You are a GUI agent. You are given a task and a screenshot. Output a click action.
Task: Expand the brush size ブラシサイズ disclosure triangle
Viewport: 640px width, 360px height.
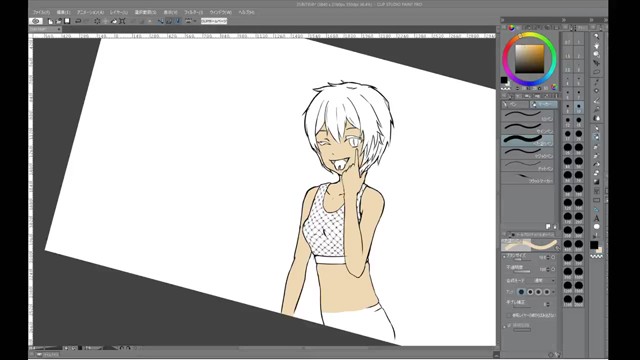[504, 257]
